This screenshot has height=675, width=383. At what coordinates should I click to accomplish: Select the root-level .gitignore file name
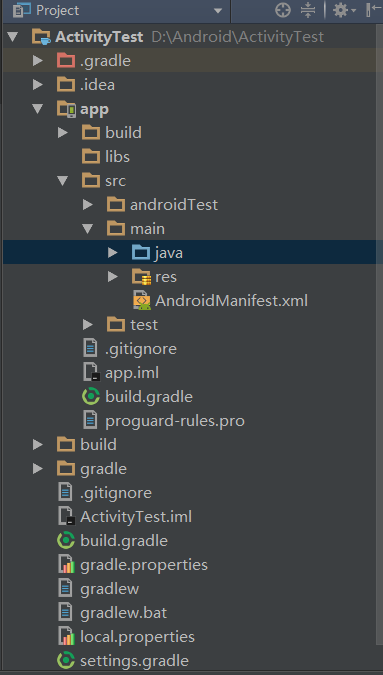[116, 493]
